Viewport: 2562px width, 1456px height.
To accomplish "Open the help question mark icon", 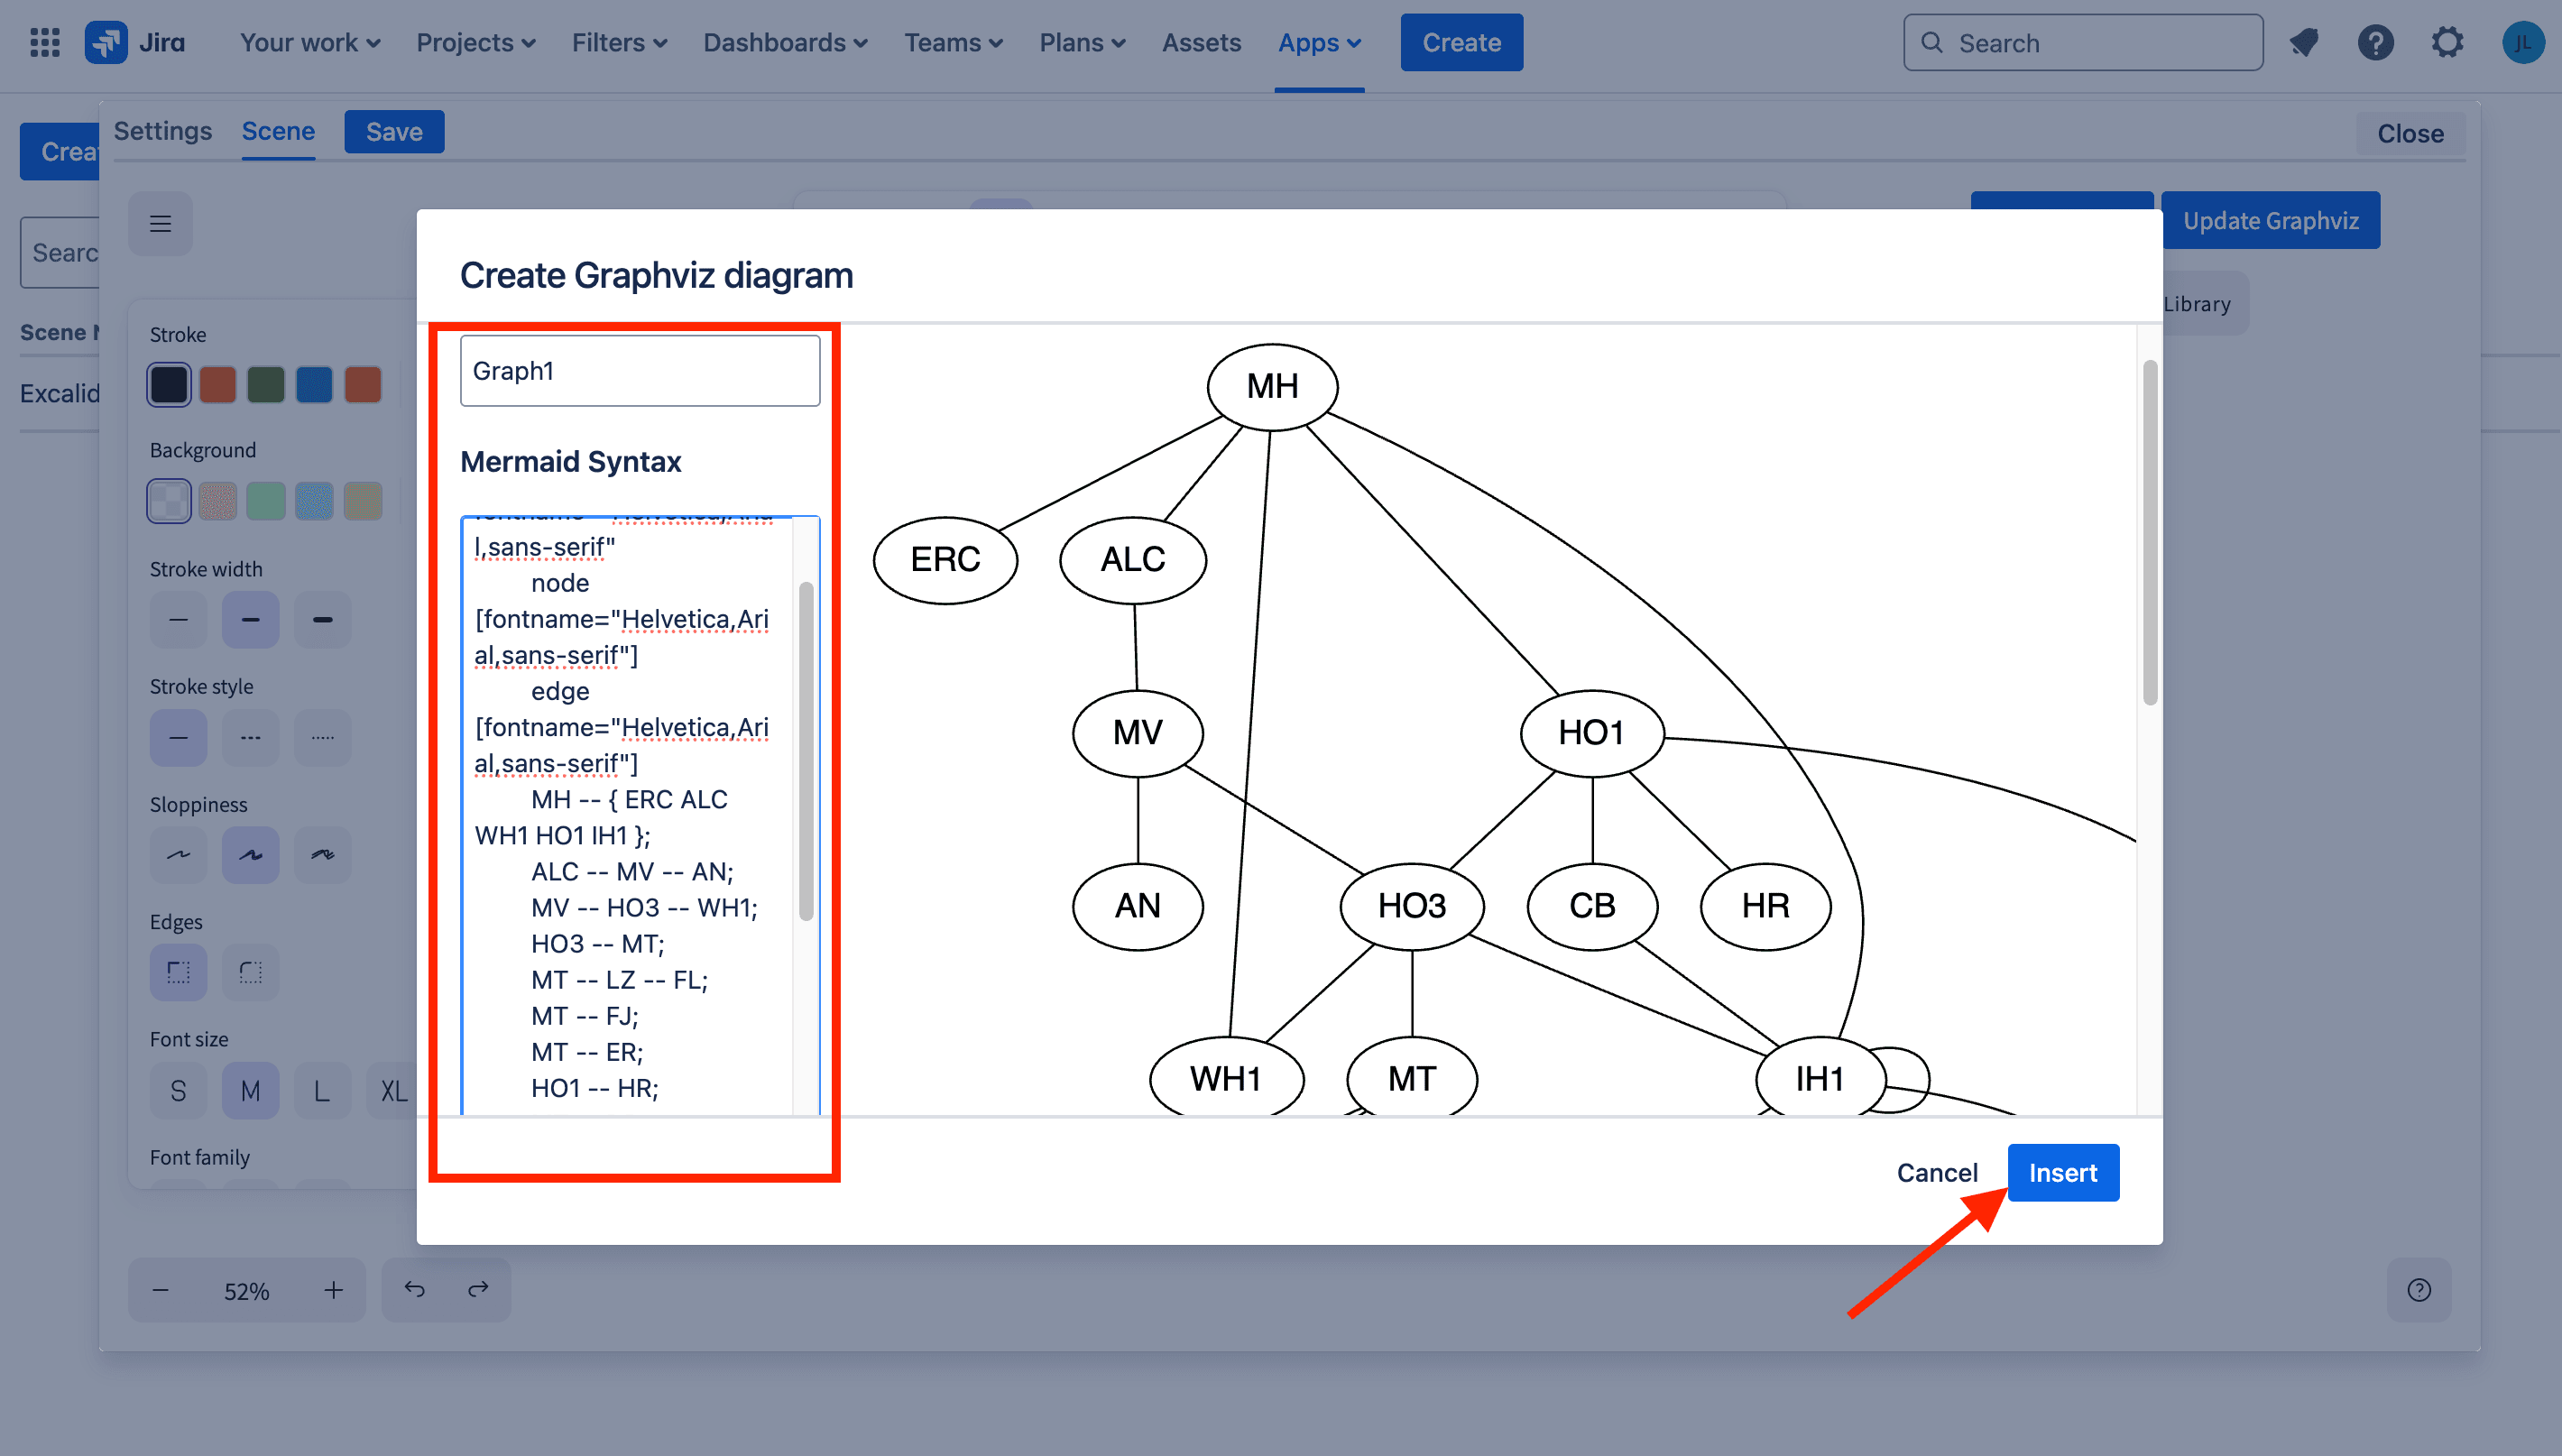I will coord(2375,43).
